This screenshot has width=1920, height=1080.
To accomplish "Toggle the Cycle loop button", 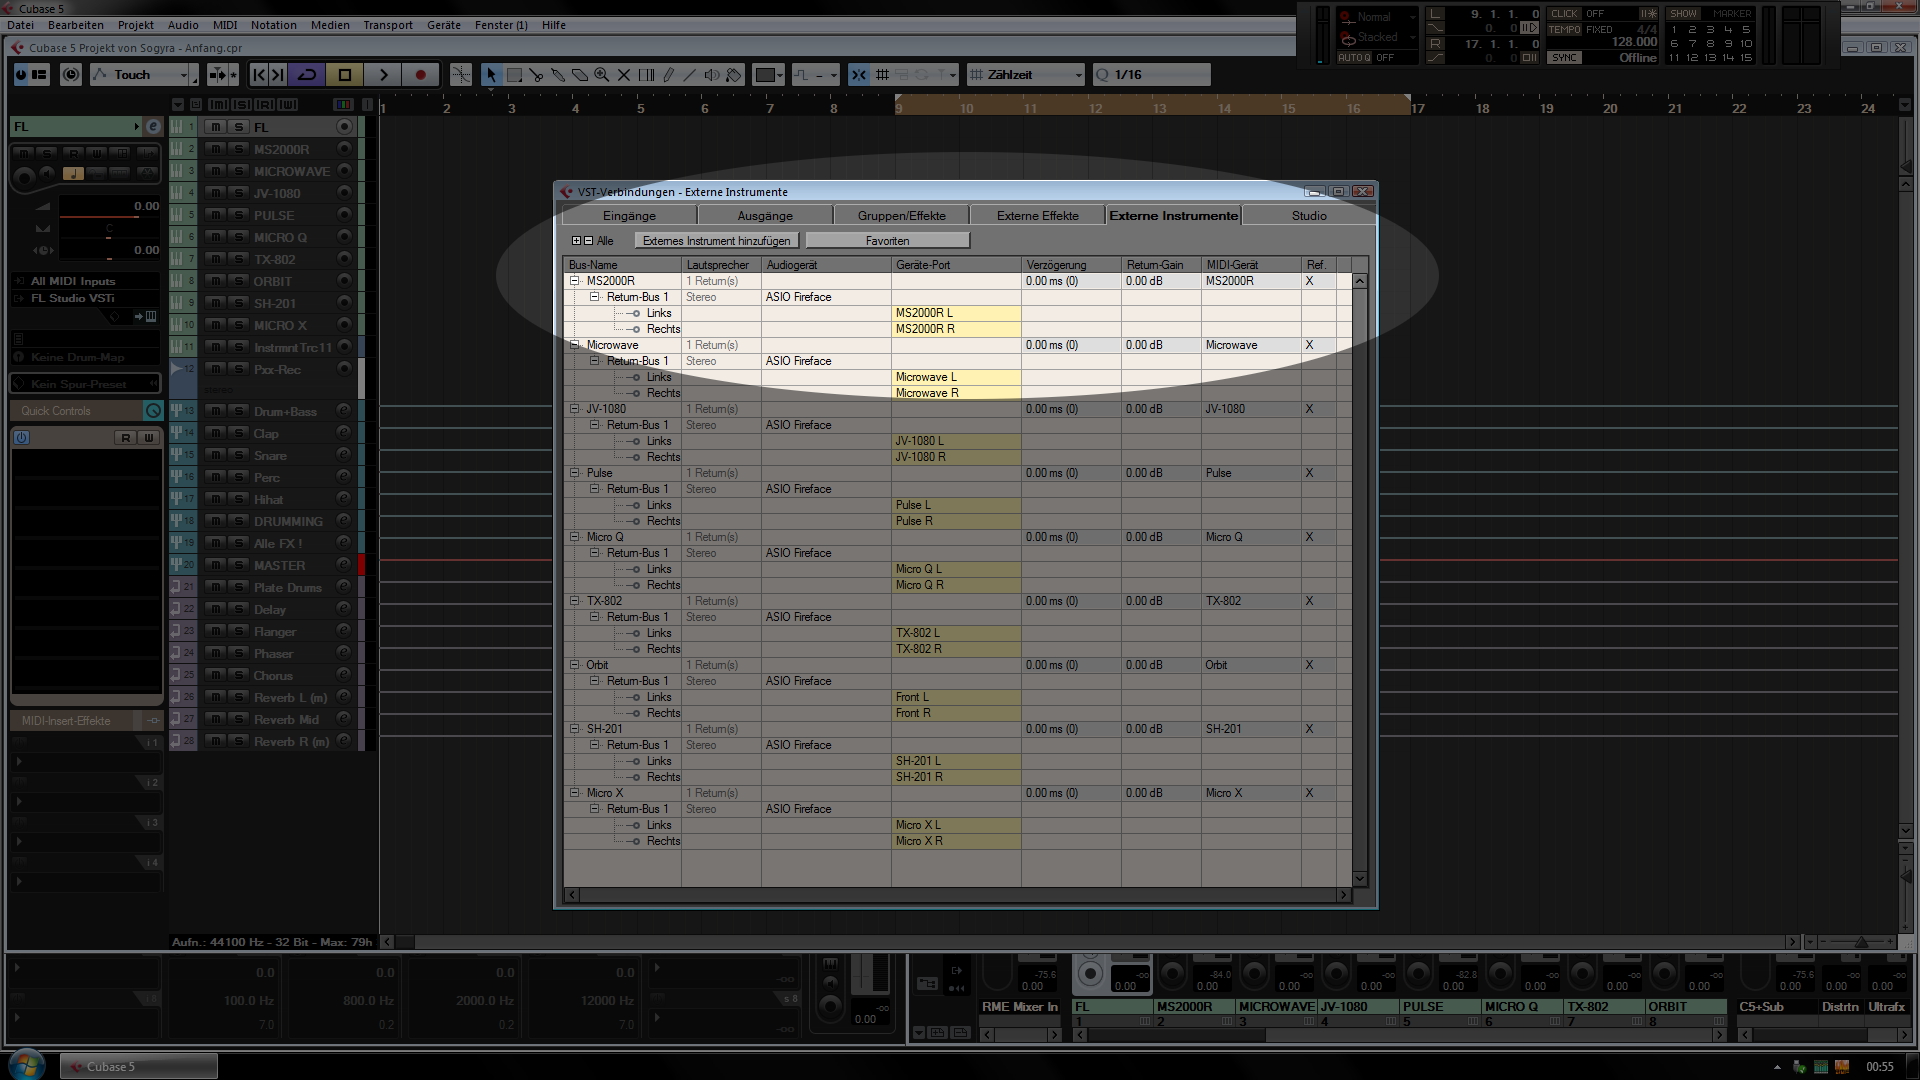I will pos(307,75).
